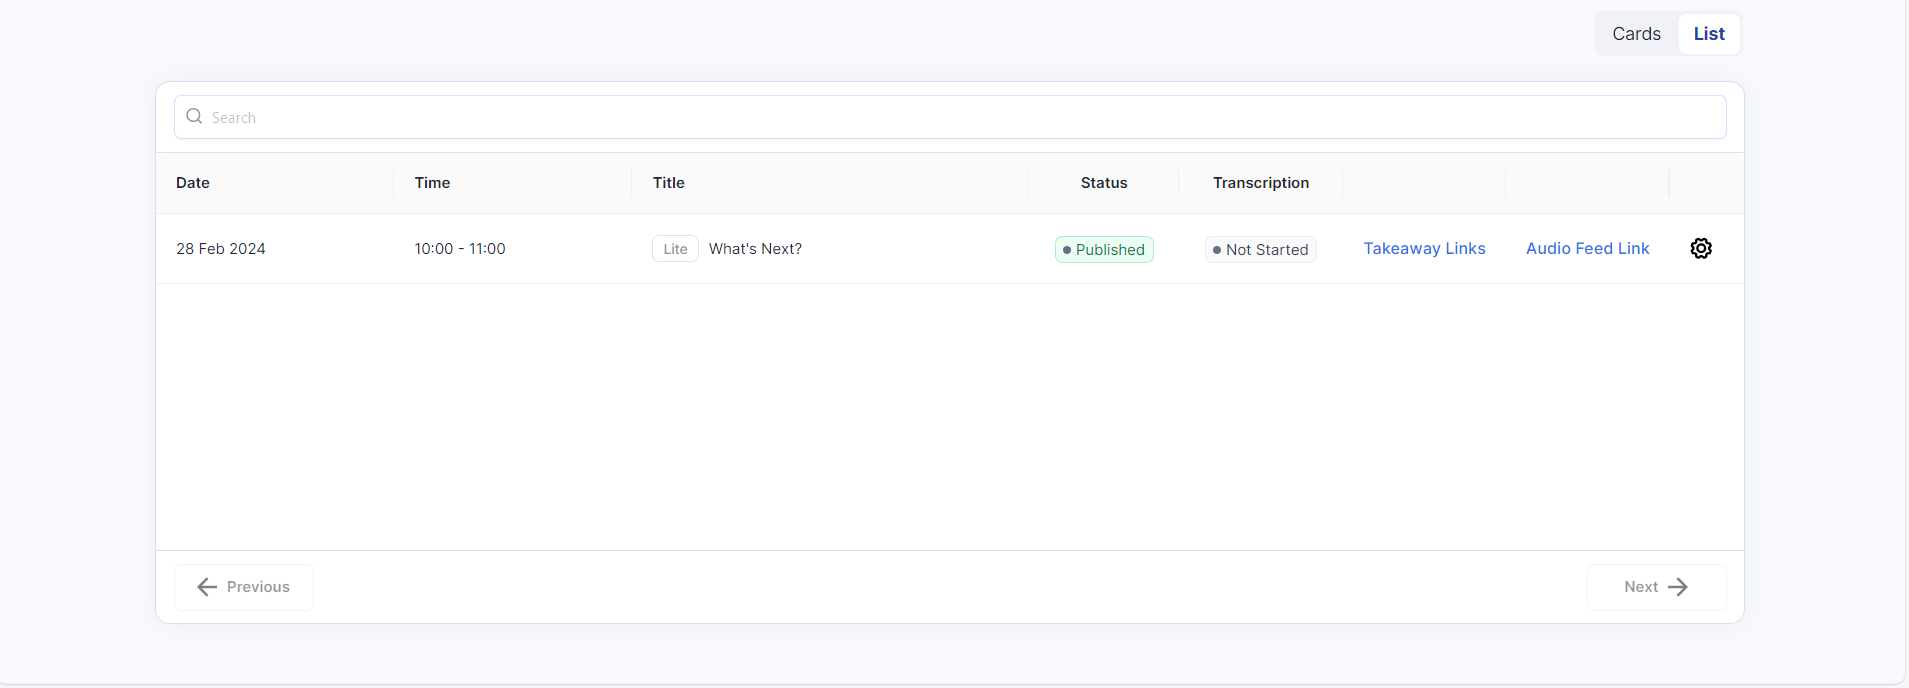The width and height of the screenshot is (1909, 688).
Task: Click the Not Started transcription badge
Action: pos(1260,249)
